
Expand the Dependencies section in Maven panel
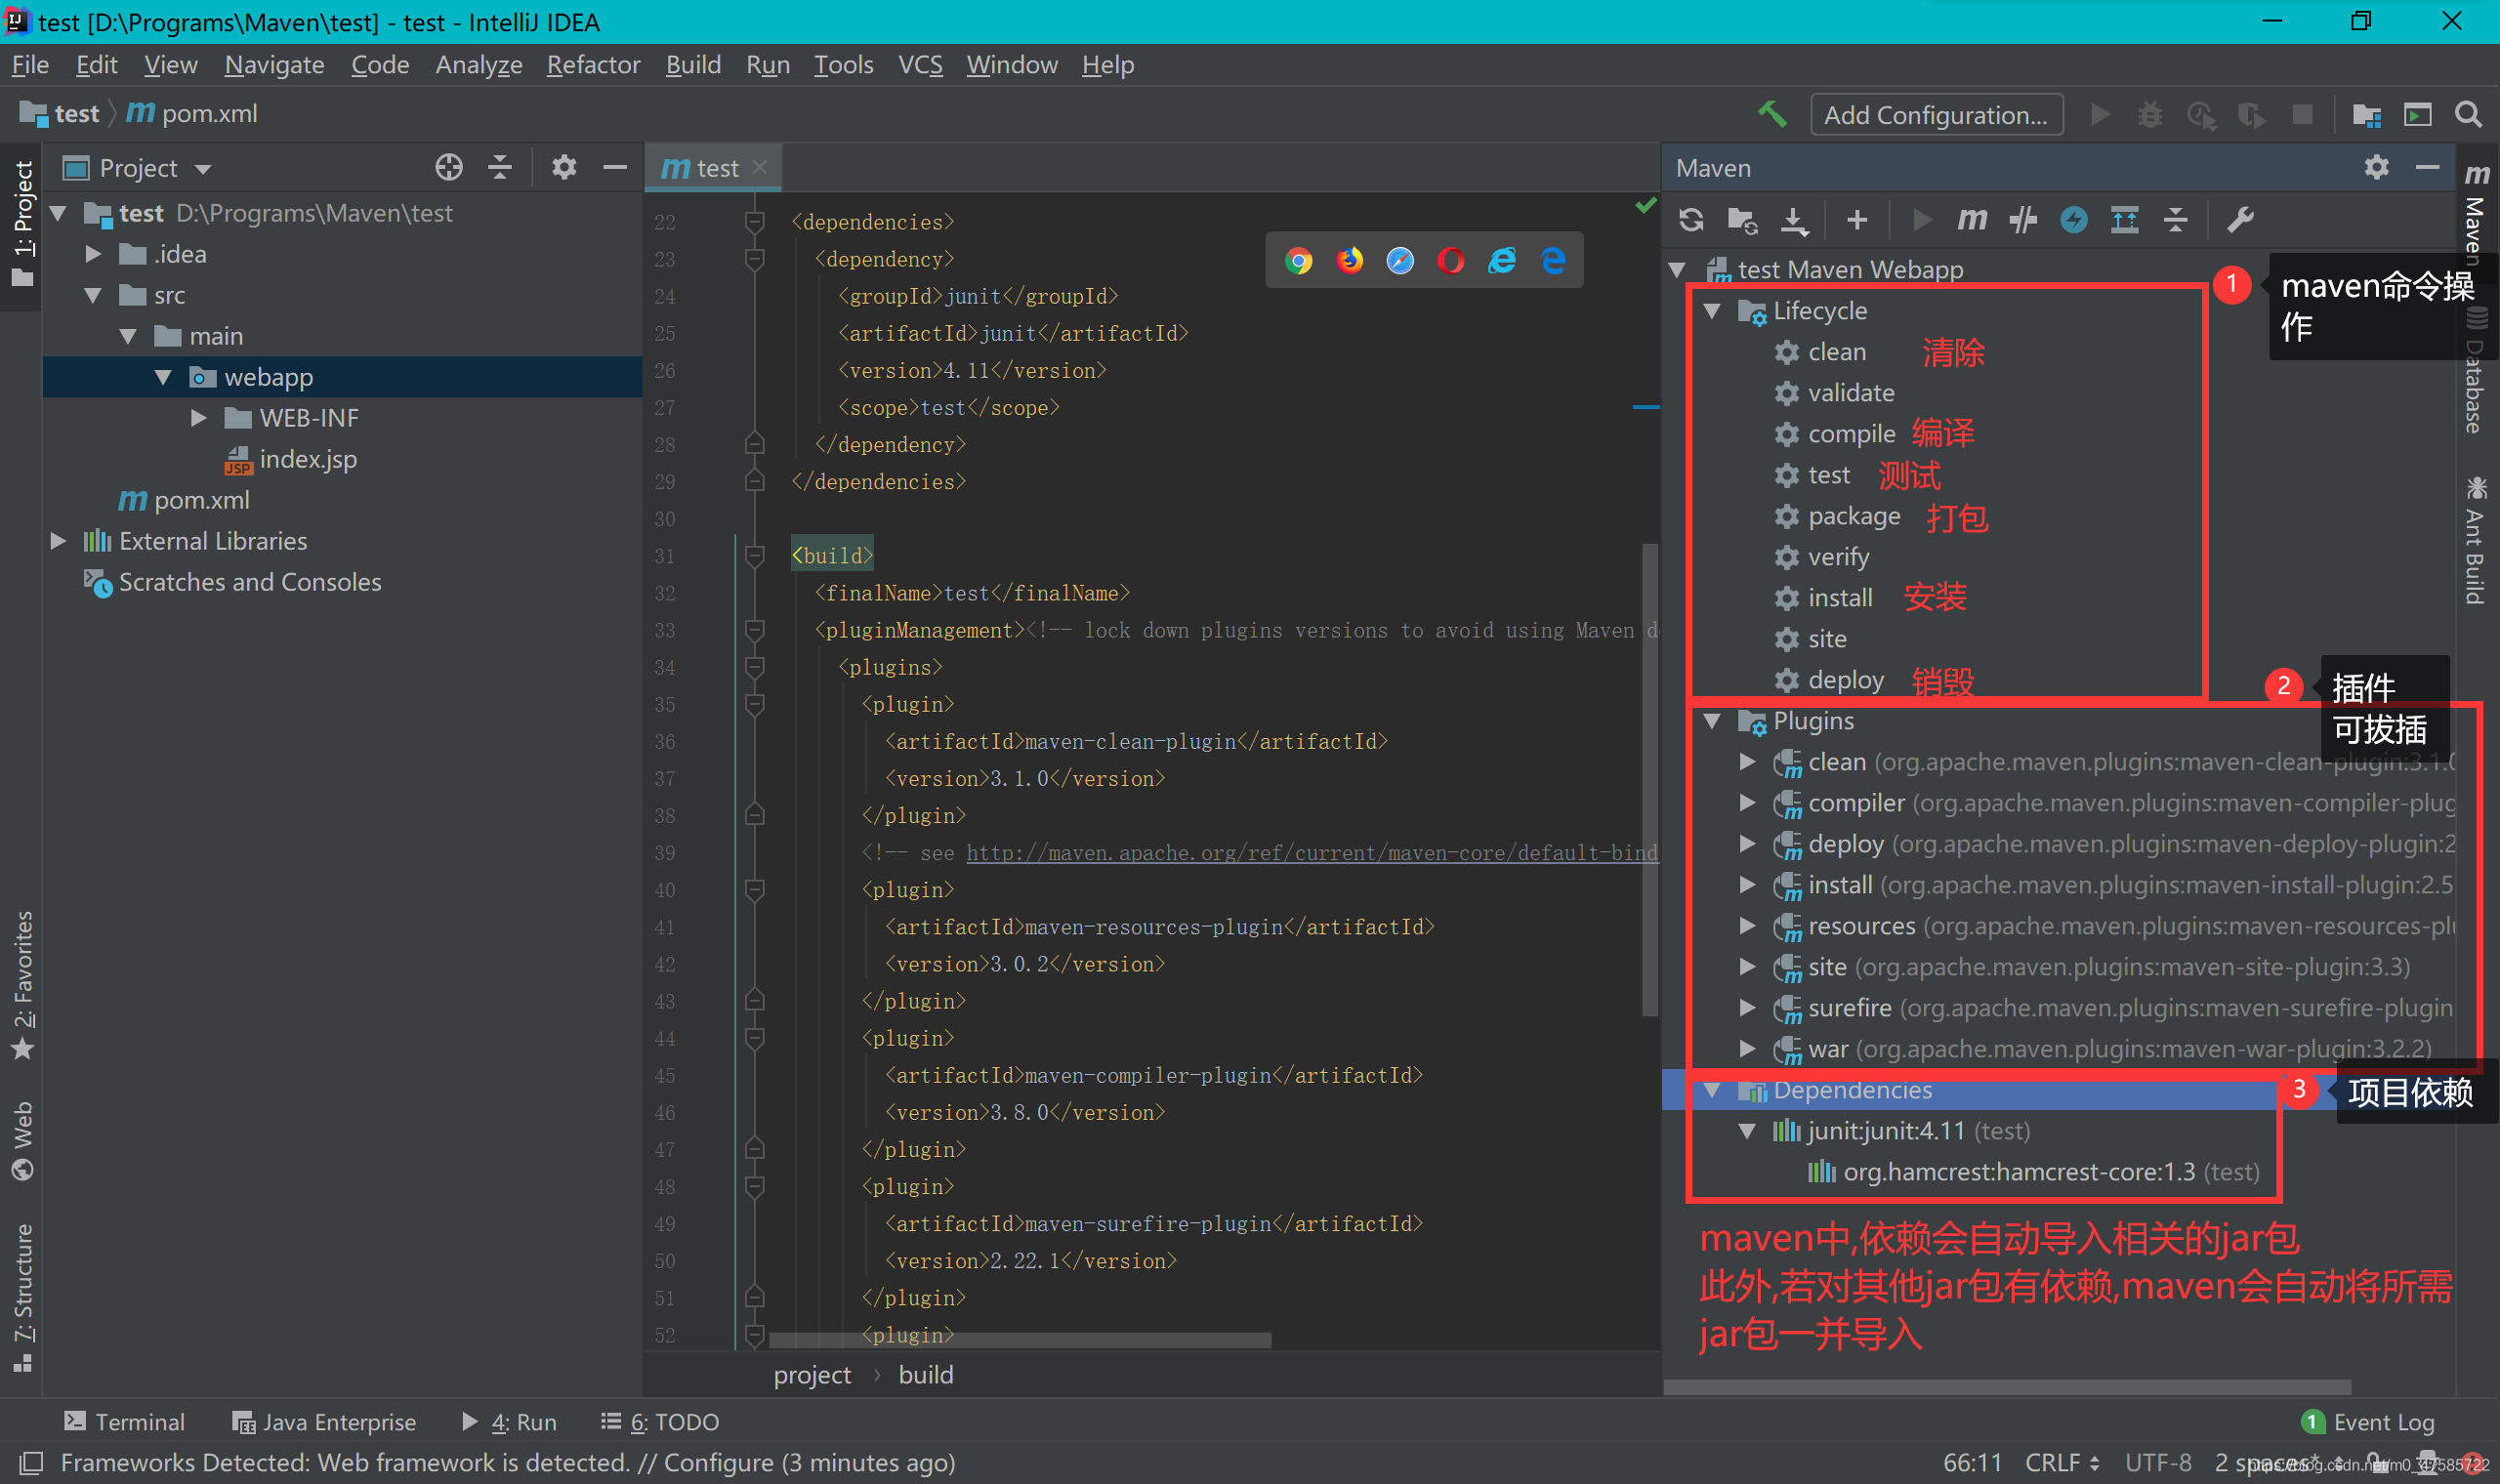click(x=1714, y=1090)
